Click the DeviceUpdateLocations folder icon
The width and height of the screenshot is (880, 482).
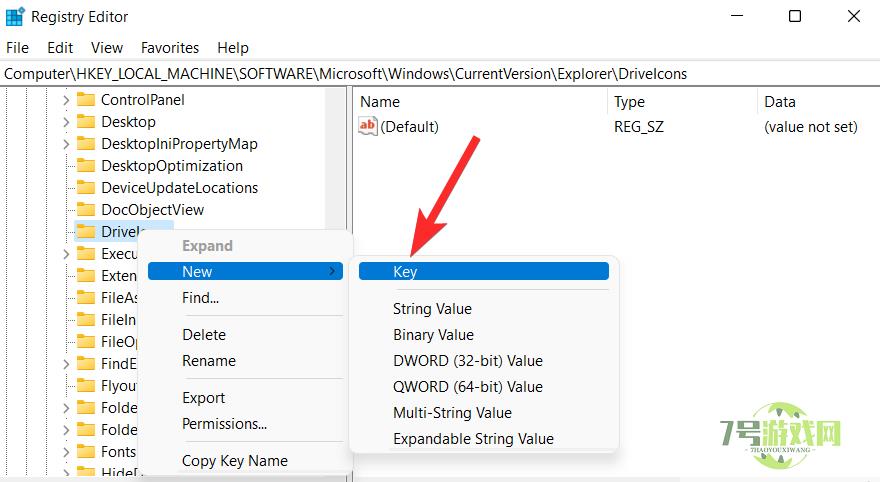pyautogui.click(x=86, y=187)
